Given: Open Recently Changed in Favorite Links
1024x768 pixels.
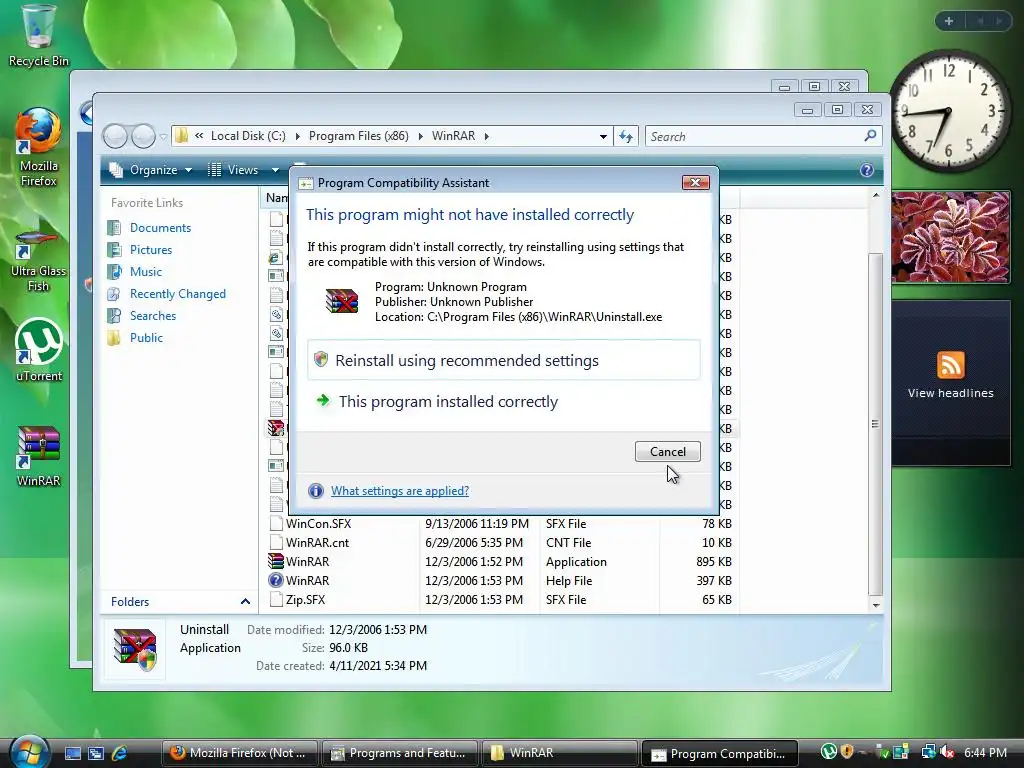Looking at the screenshot, I should coord(178,293).
